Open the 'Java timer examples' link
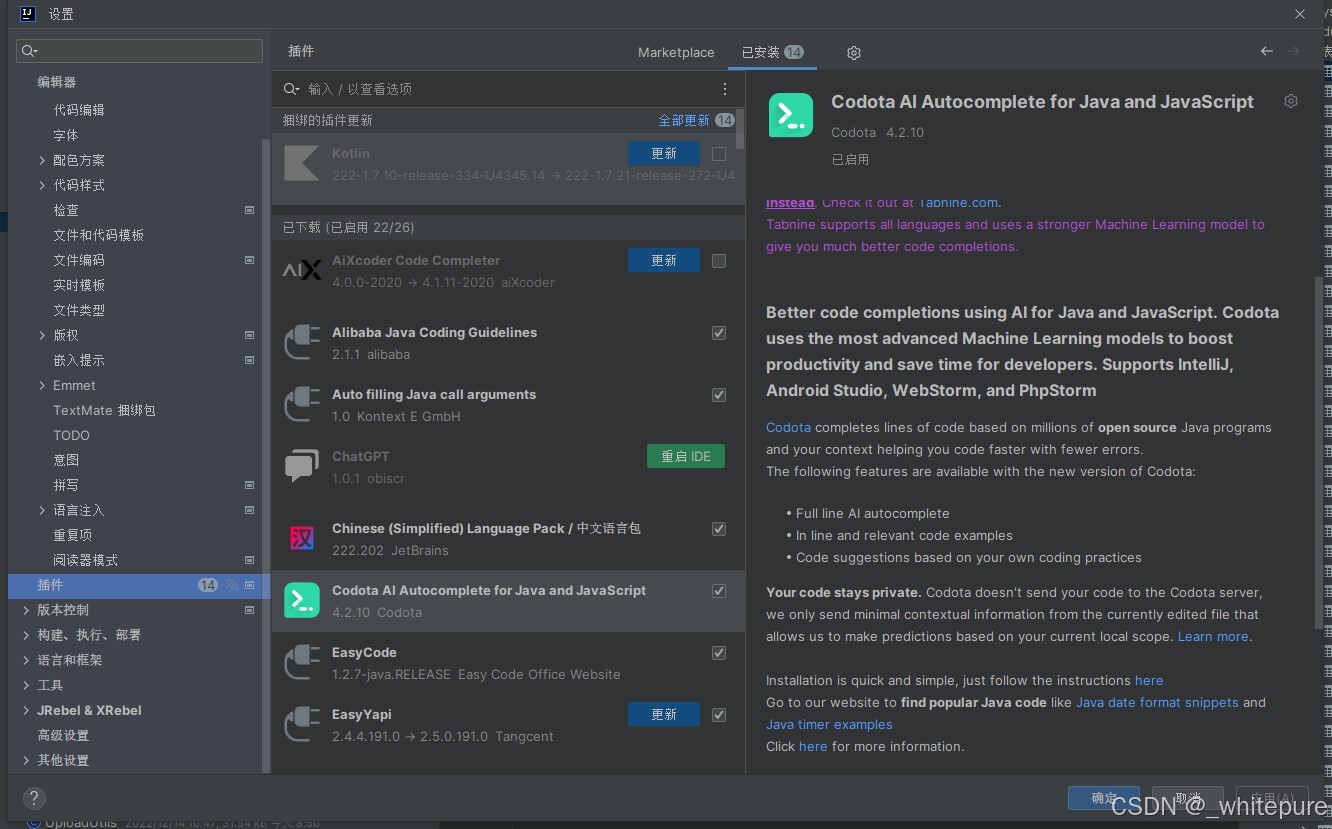This screenshot has width=1332, height=829. (x=829, y=724)
